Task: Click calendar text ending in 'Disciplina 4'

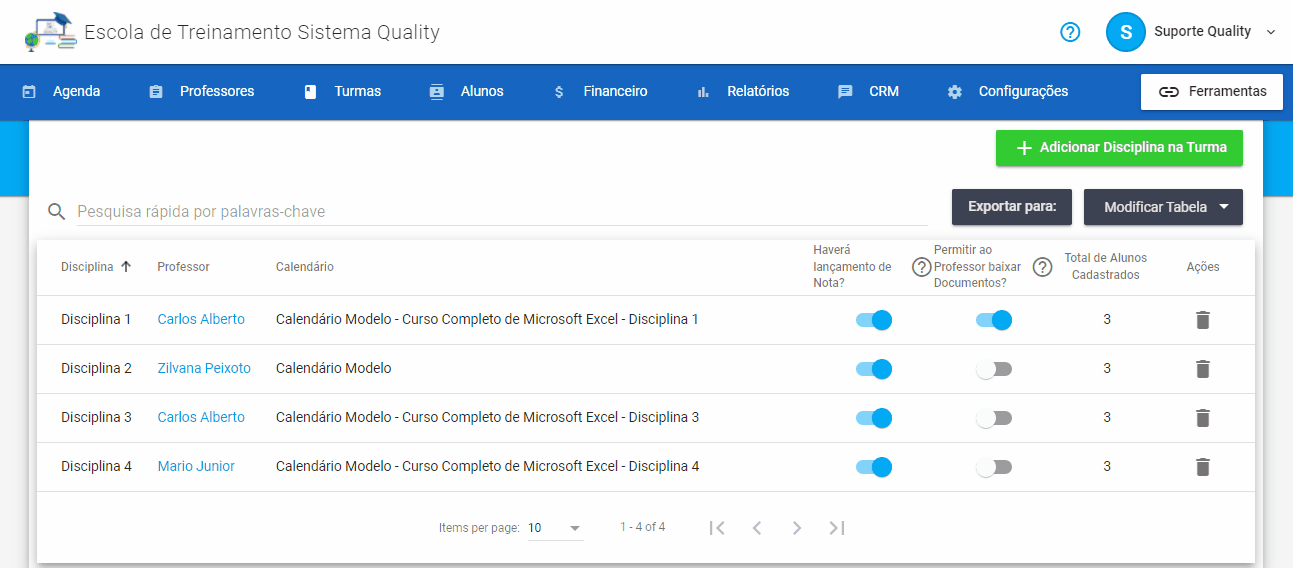Action: pyautogui.click(x=487, y=466)
